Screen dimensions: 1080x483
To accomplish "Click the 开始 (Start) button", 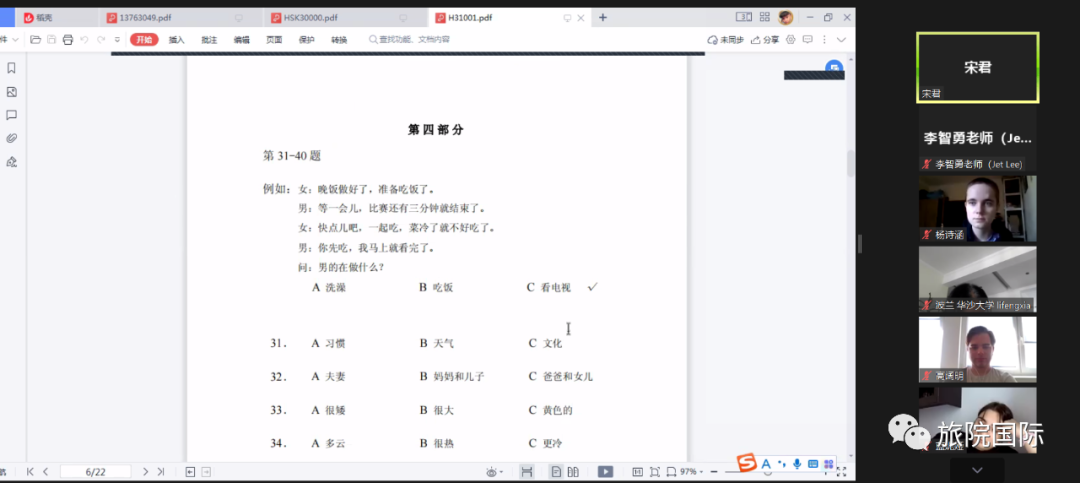I will [x=144, y=40].
